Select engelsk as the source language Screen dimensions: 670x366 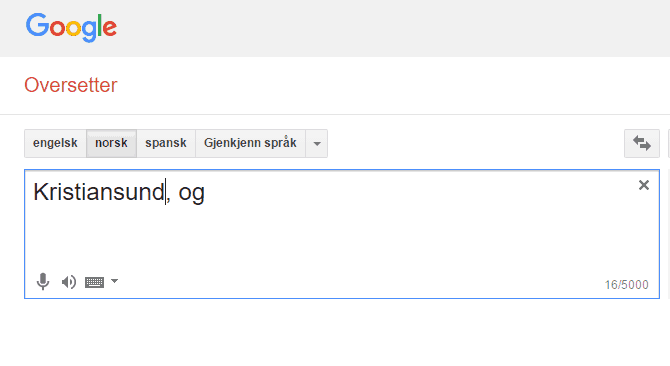click(55, 143)
